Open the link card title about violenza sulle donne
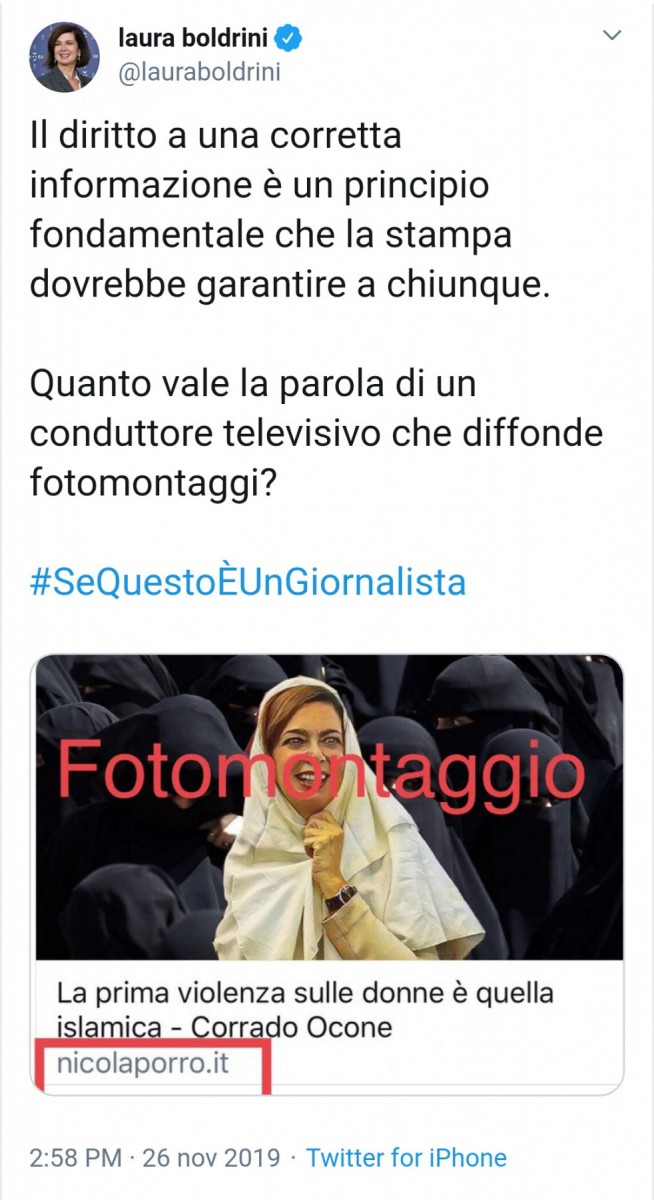Viewport: 654px width, 1200px height. pyautogui.click(x=305, y=1010)
